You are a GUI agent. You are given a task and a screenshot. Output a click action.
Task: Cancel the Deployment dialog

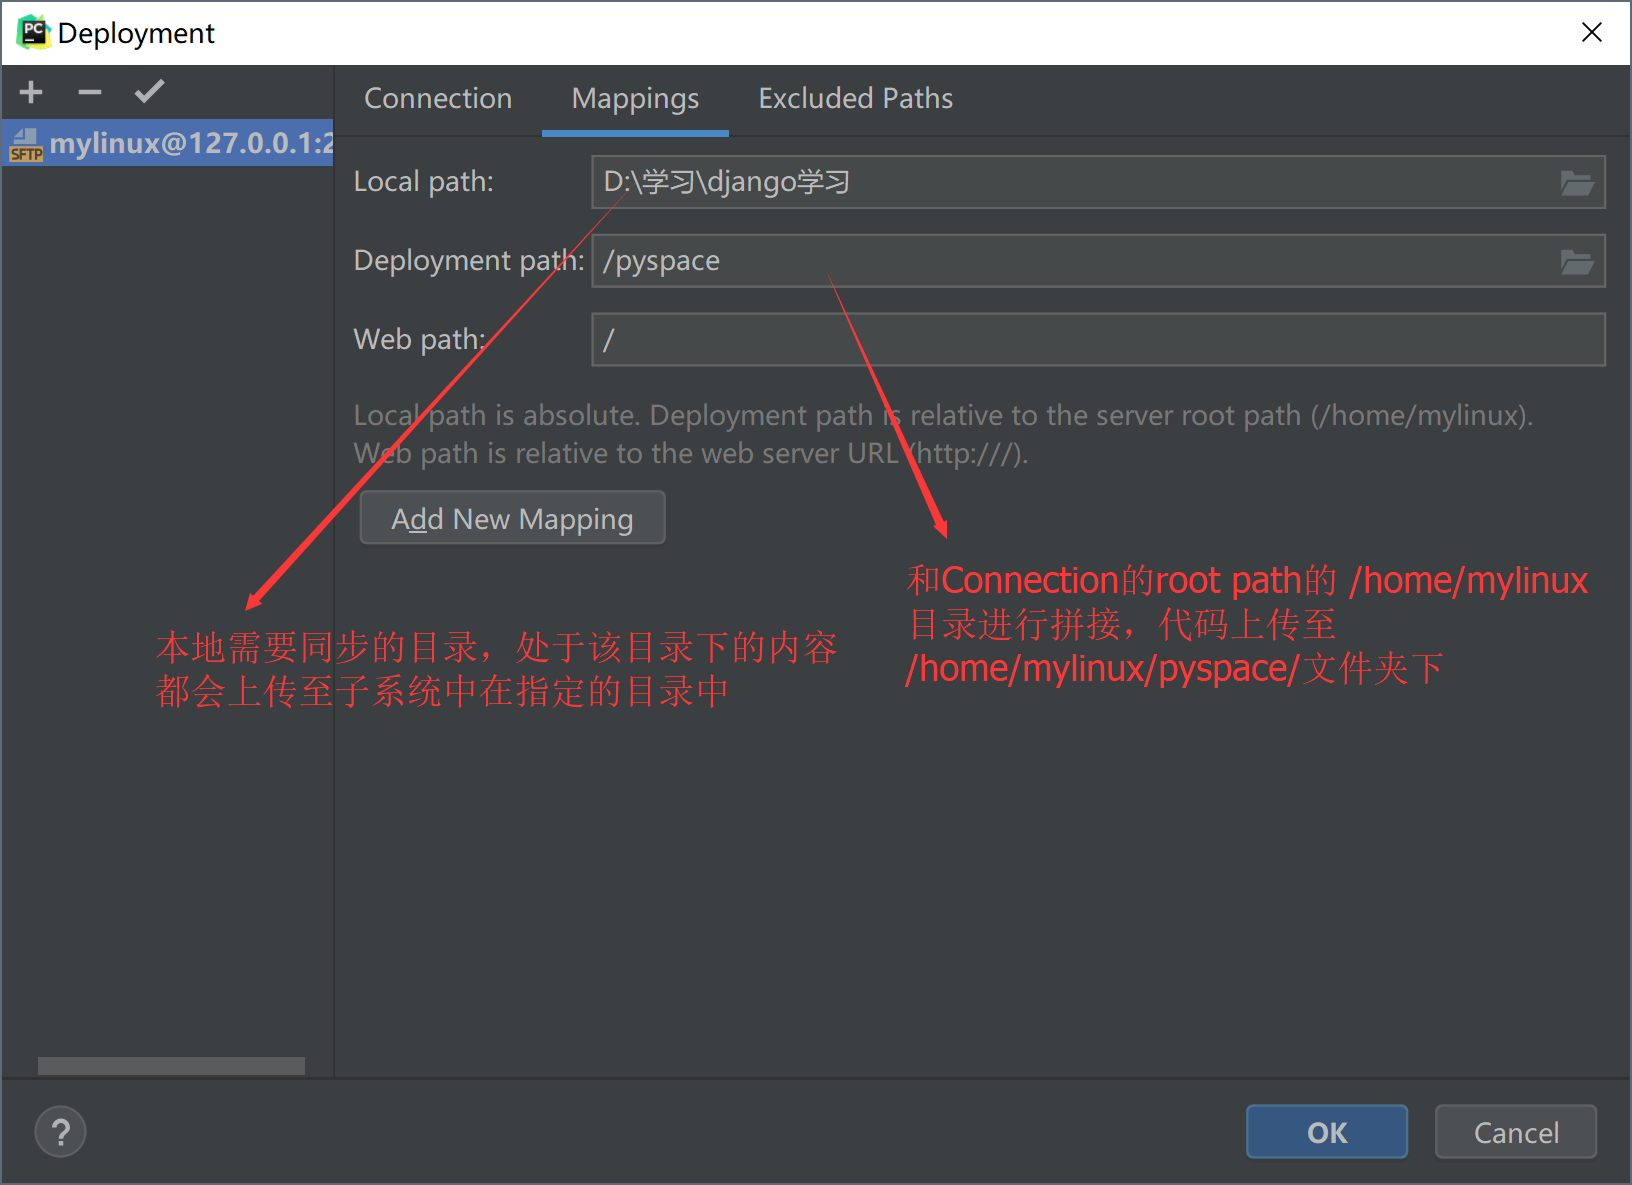point(1516,1132)
